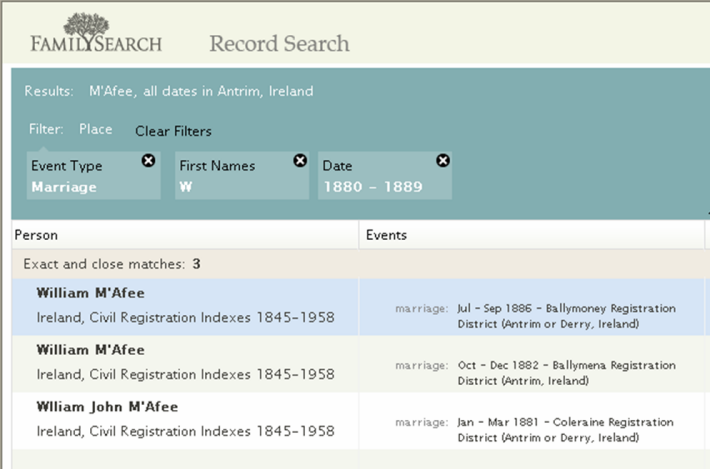Viewport: 710px width, 469px height.
Task: Open first William M'Afee result
Action: 91,293
